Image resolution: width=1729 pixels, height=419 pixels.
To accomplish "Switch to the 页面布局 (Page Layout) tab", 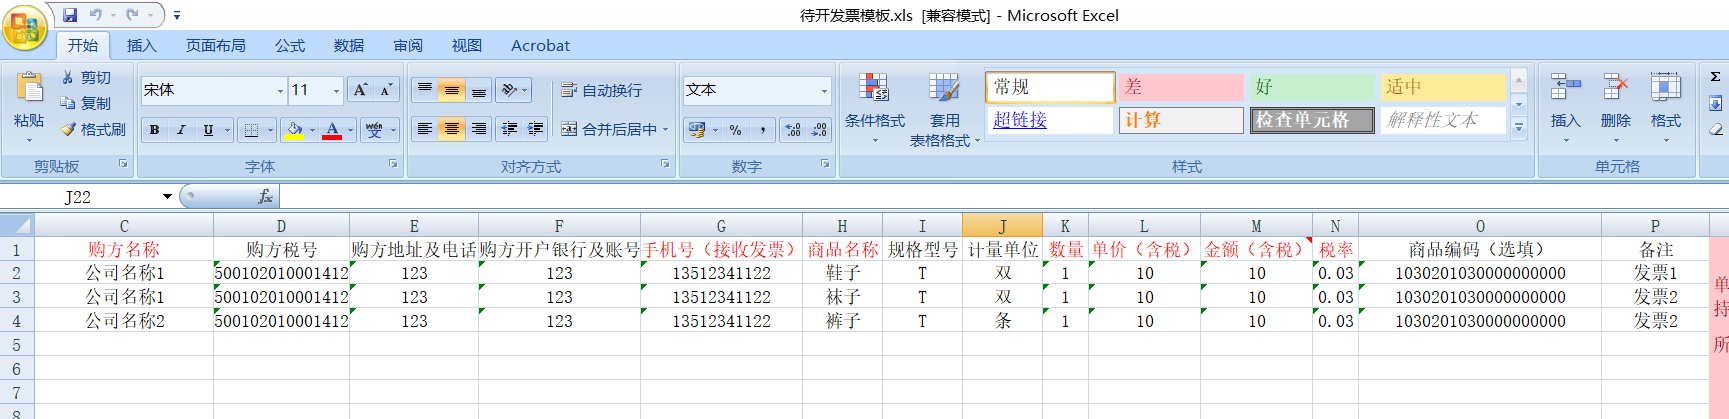I will (x=215, y=45).
